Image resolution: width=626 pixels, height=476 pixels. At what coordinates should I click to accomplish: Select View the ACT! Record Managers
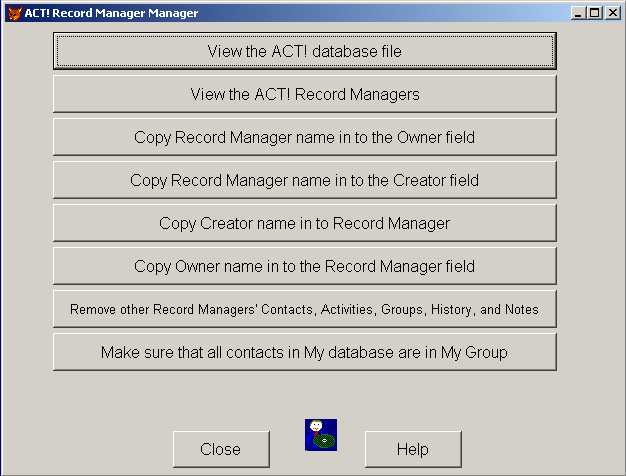(x=305, y=94)
